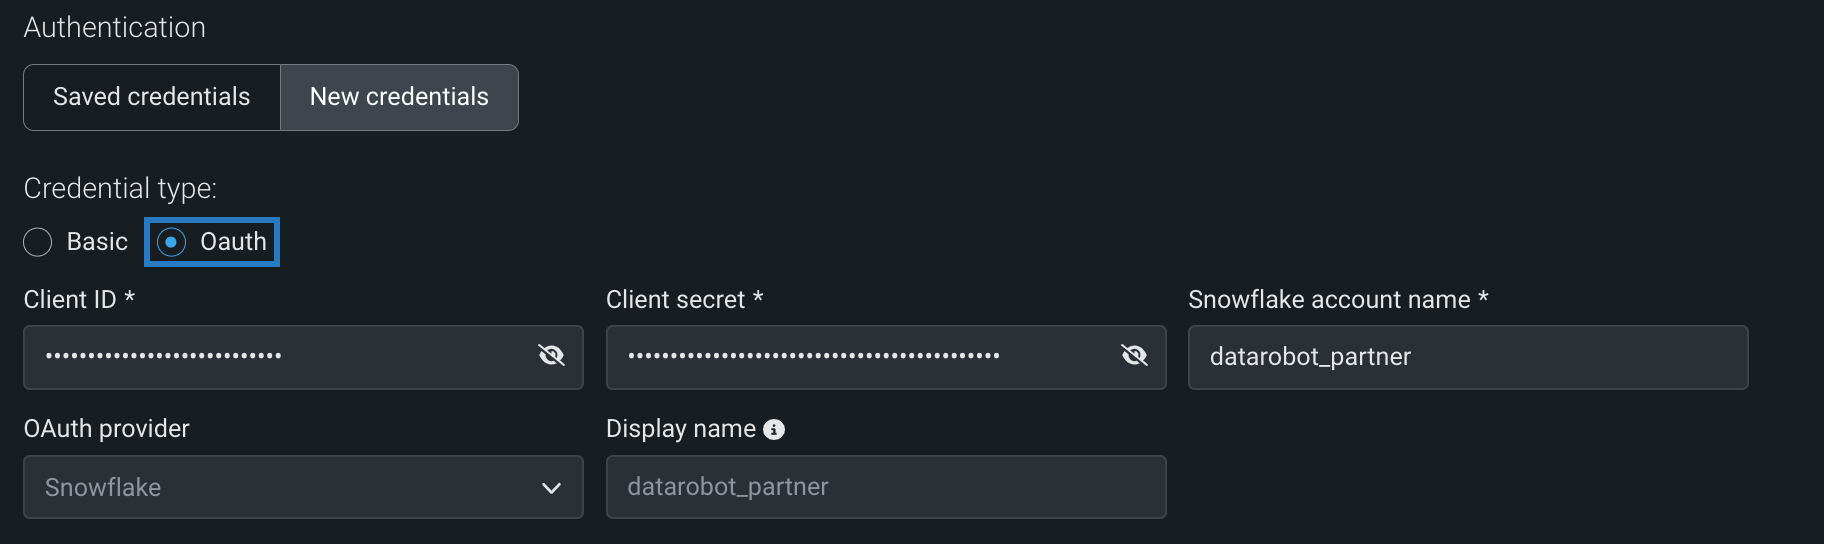
Task: Switch to the Saved credentials tab
Action: click(x=152, y=97)
